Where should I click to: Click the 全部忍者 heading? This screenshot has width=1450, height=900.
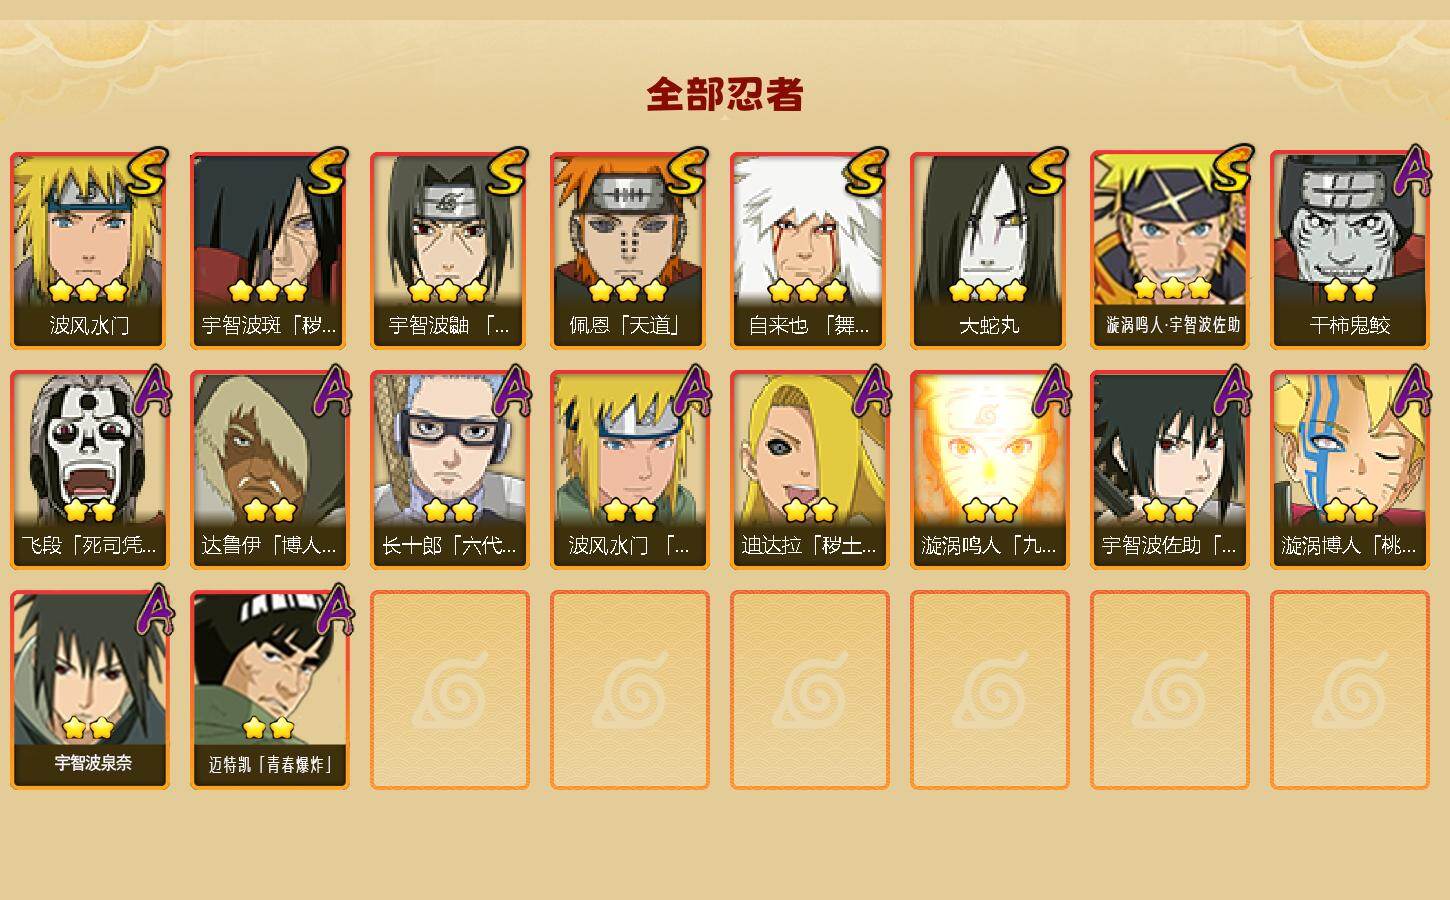point(725,95)
